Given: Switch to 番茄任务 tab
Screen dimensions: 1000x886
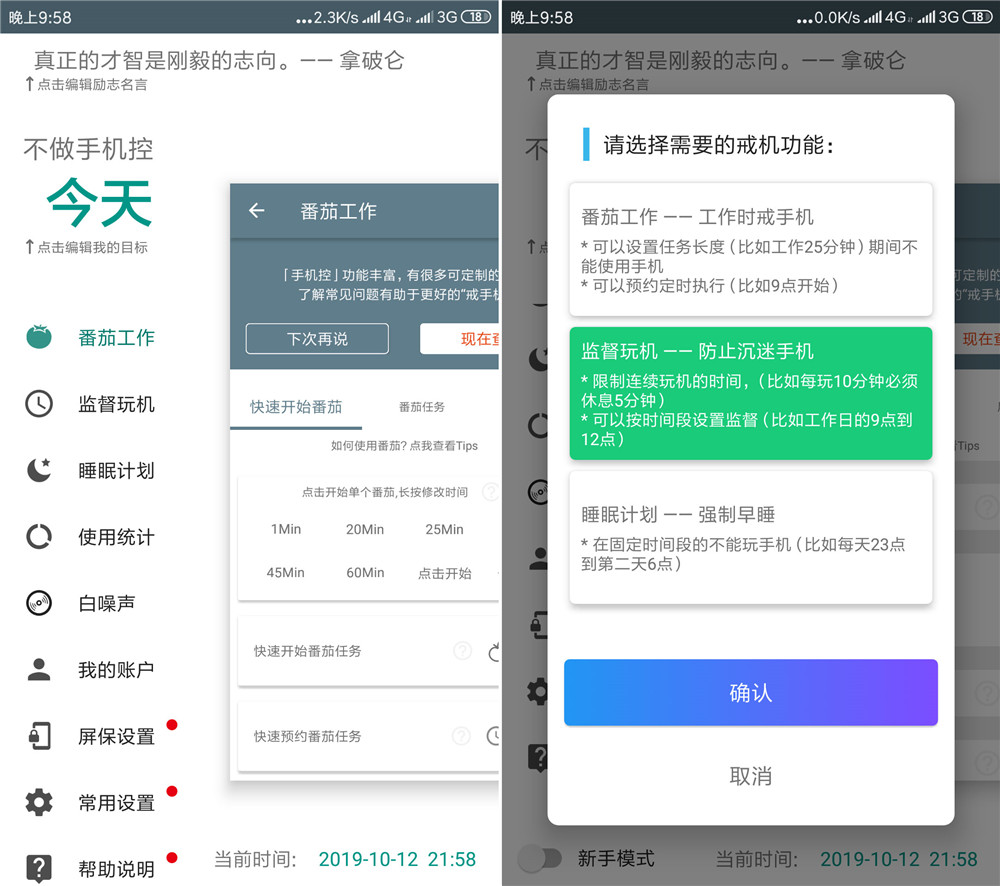Looking at the screenshot, I should [x=422, y=407].
